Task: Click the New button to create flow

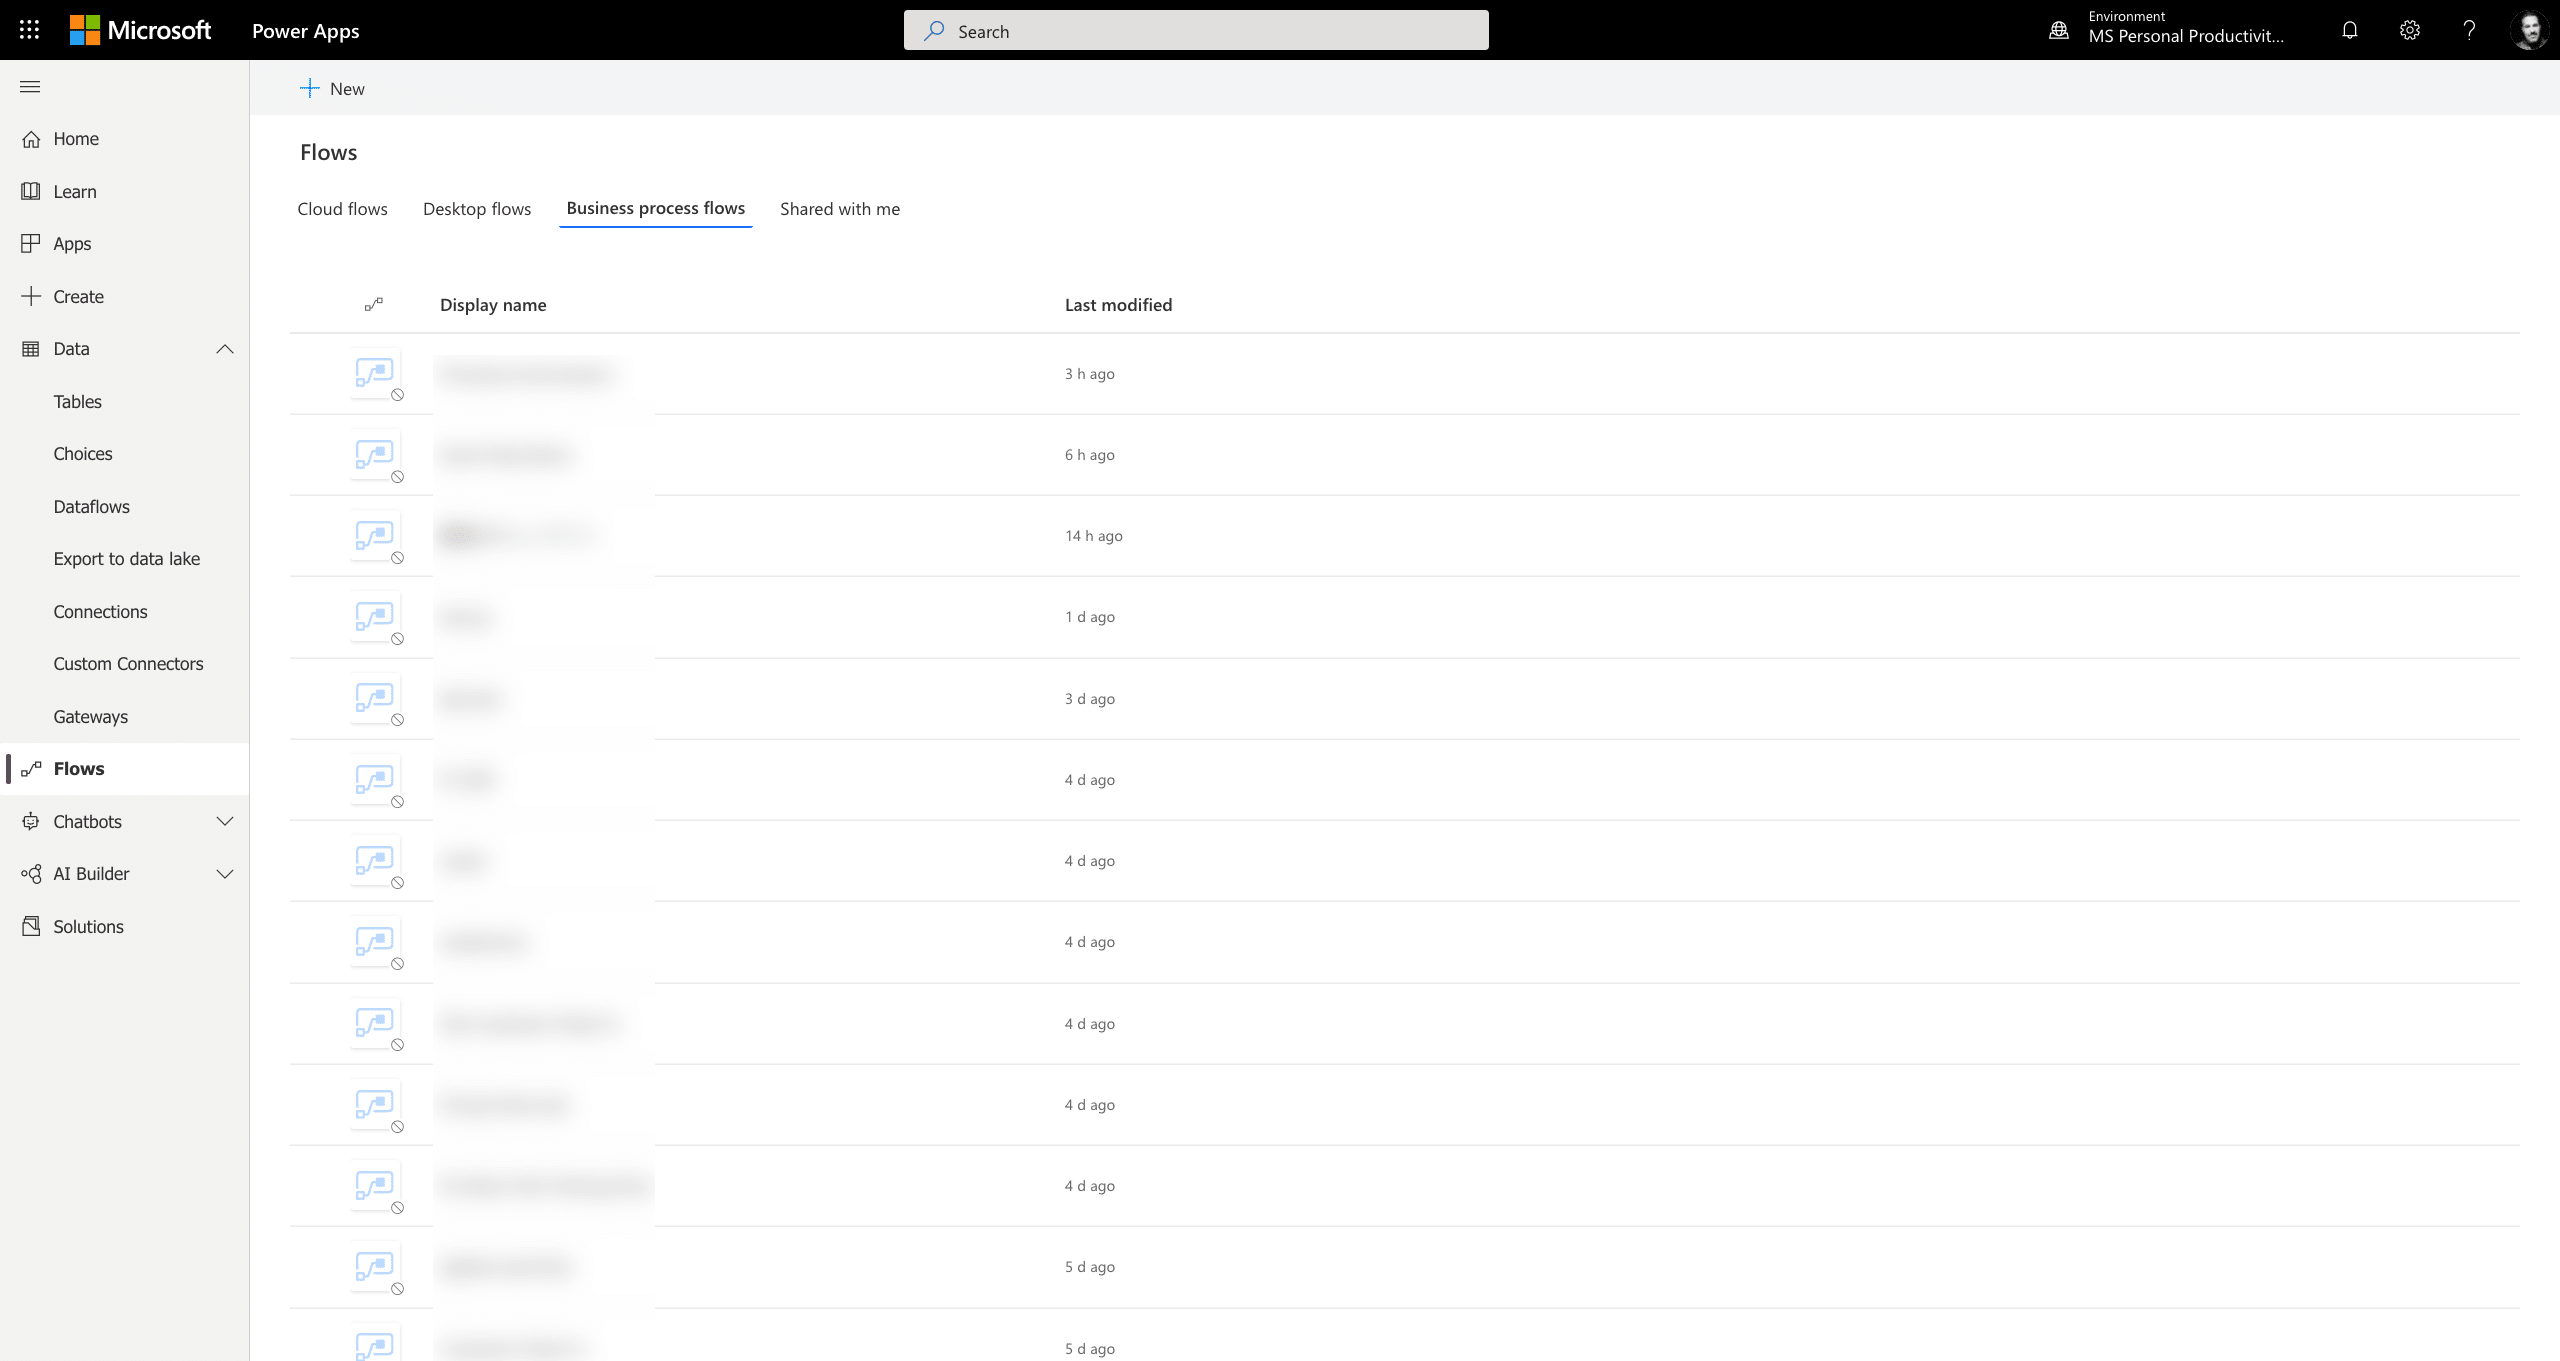Action: (332, 88)
